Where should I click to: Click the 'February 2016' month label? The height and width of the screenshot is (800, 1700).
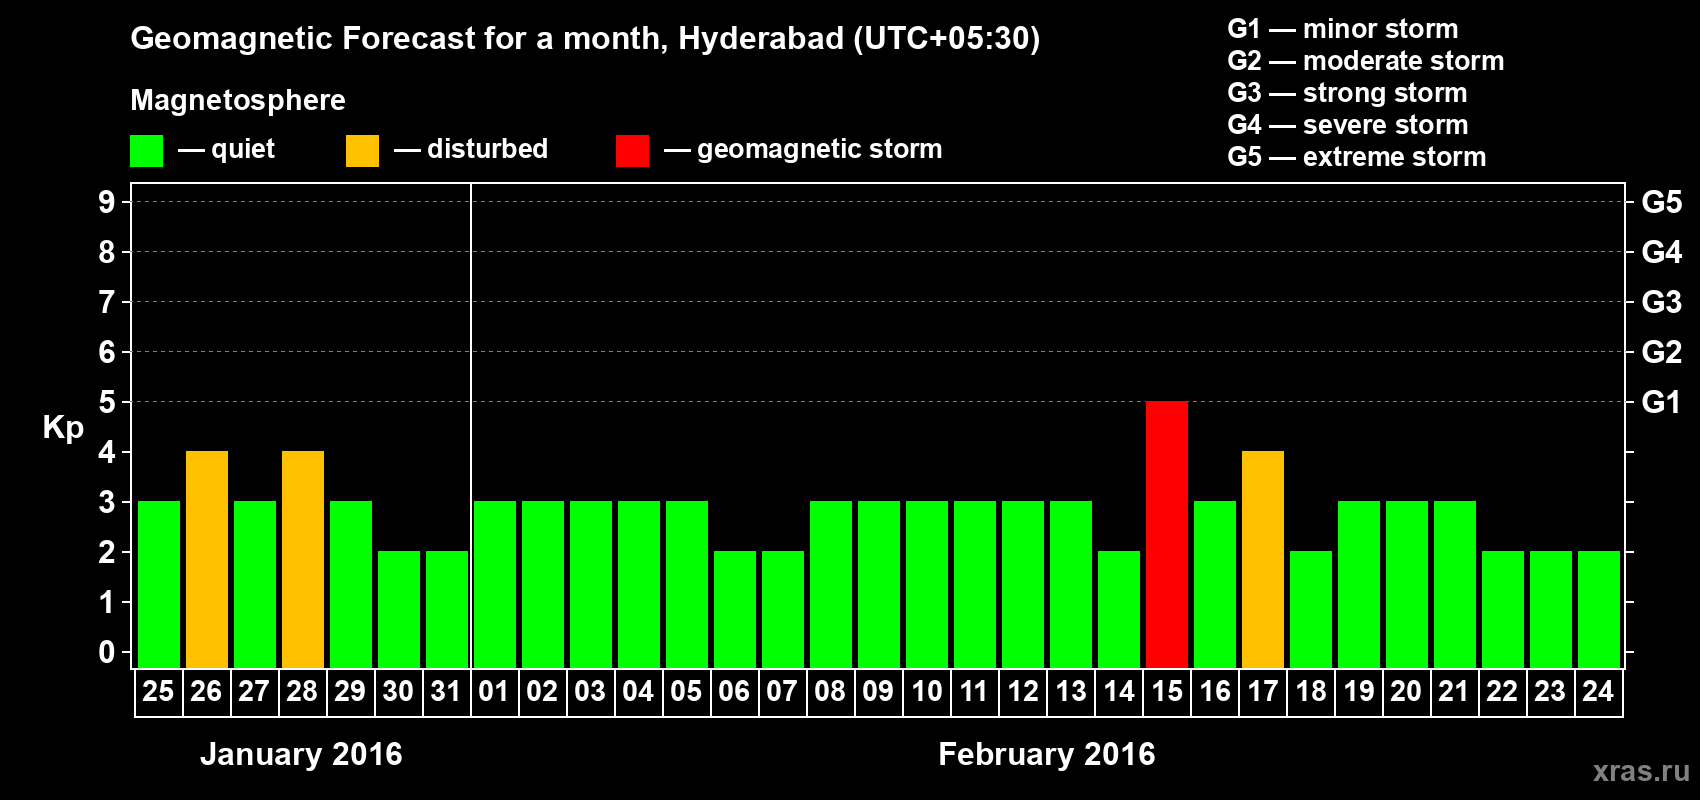(x=1047, y=754)
